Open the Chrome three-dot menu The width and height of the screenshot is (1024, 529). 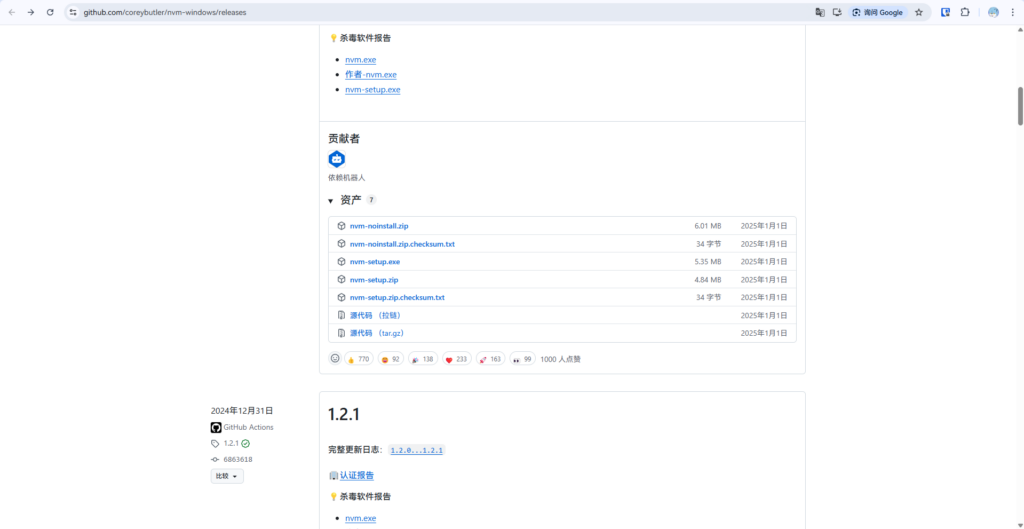(x=1013, y=12)
